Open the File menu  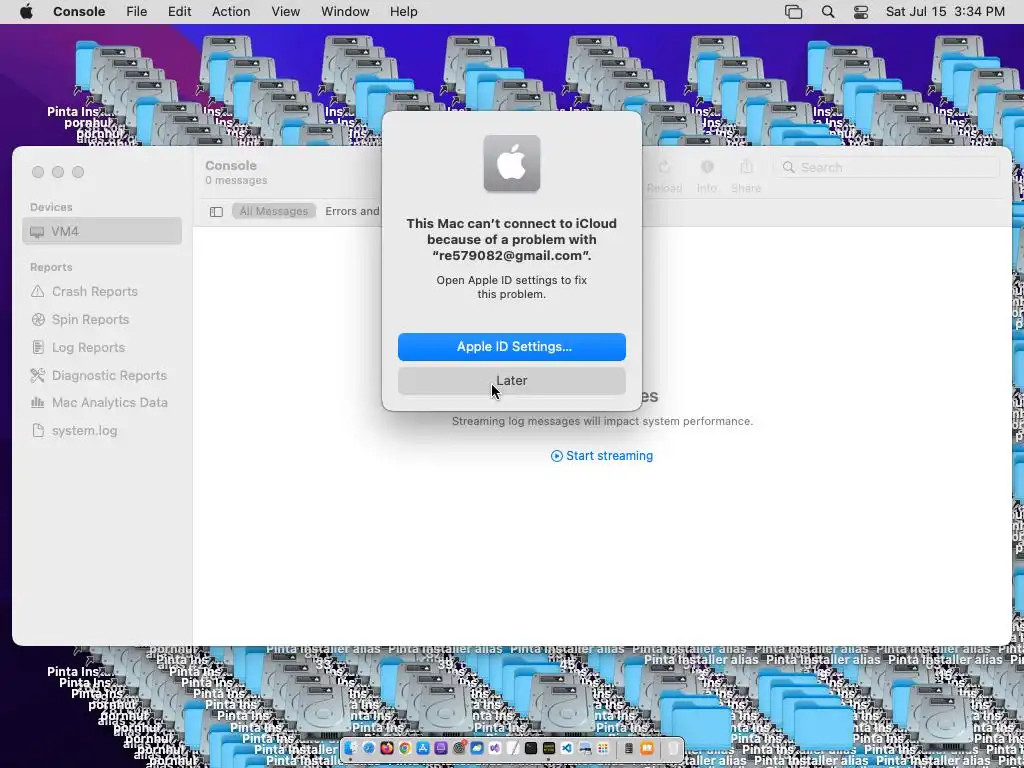pyautogui.click(x=136, y=12)
